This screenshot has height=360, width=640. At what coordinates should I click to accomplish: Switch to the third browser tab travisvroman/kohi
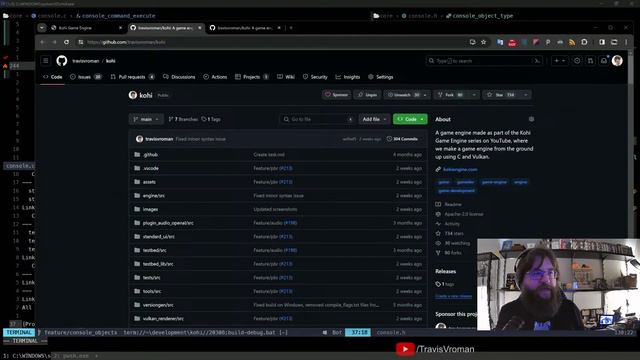244,28
